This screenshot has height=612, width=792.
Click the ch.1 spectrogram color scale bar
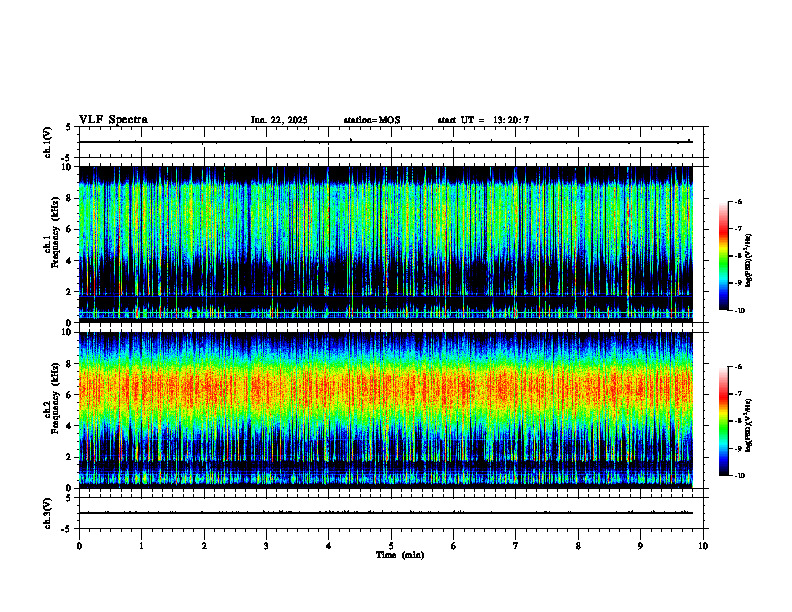(723, 256)
